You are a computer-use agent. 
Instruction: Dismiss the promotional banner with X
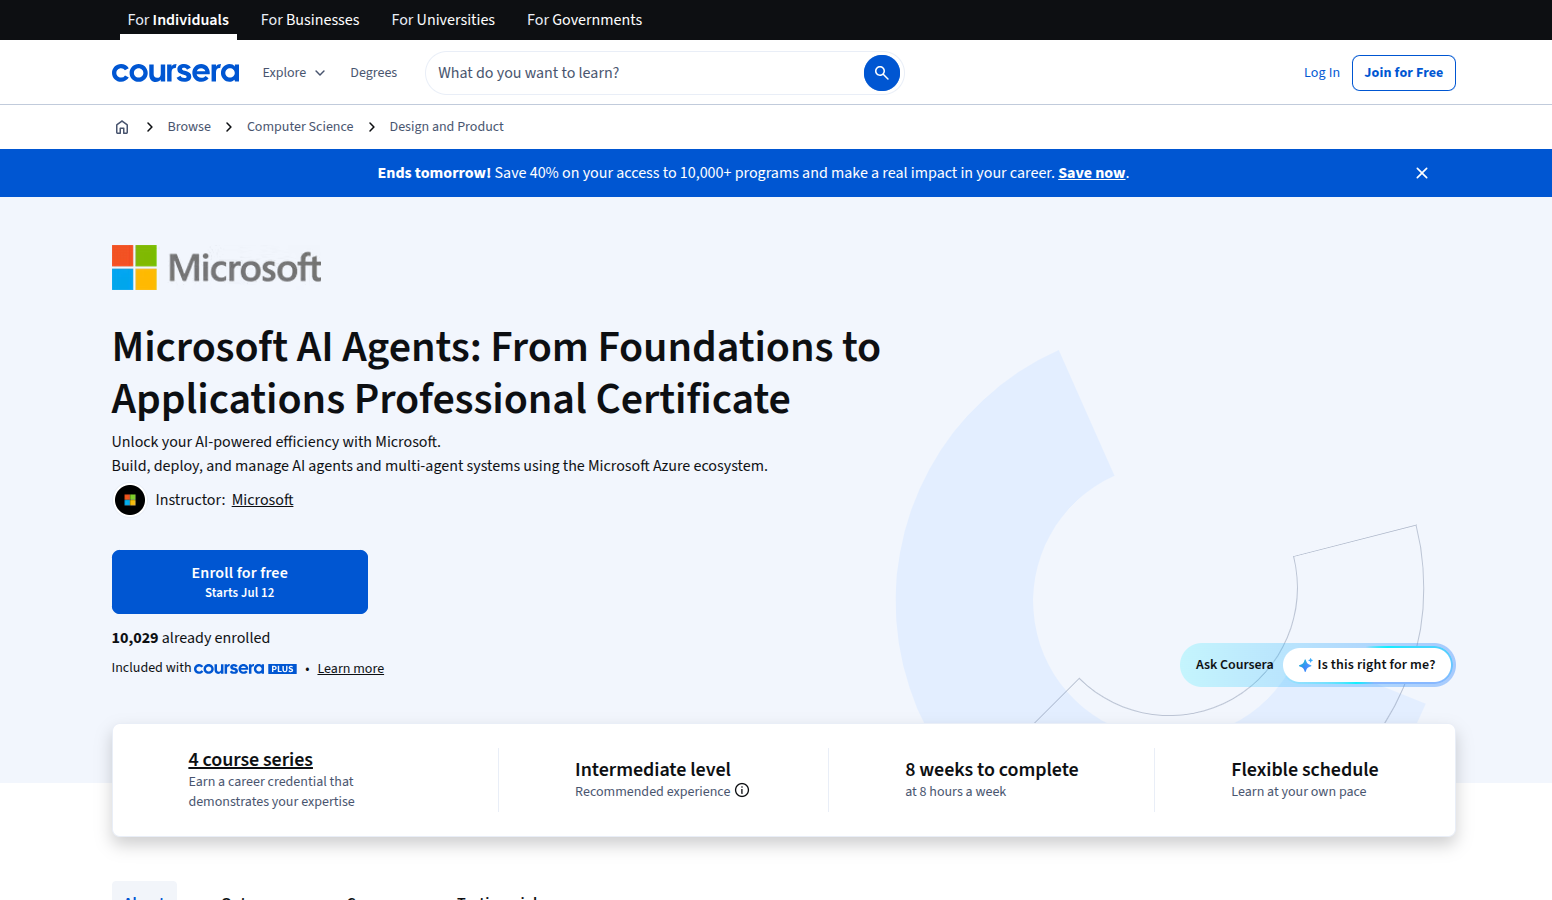coord(1422,173)
